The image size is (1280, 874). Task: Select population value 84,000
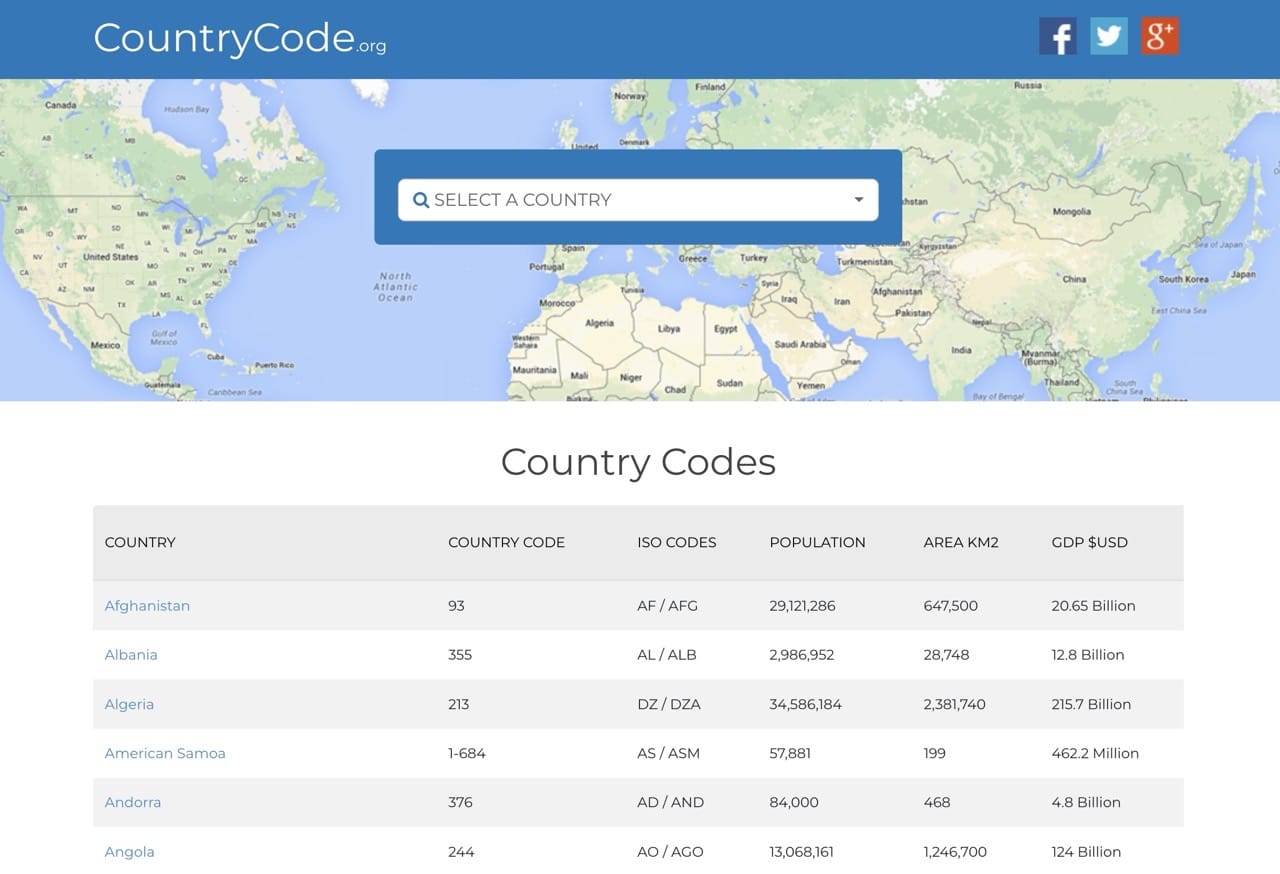[x=794, y=802]
